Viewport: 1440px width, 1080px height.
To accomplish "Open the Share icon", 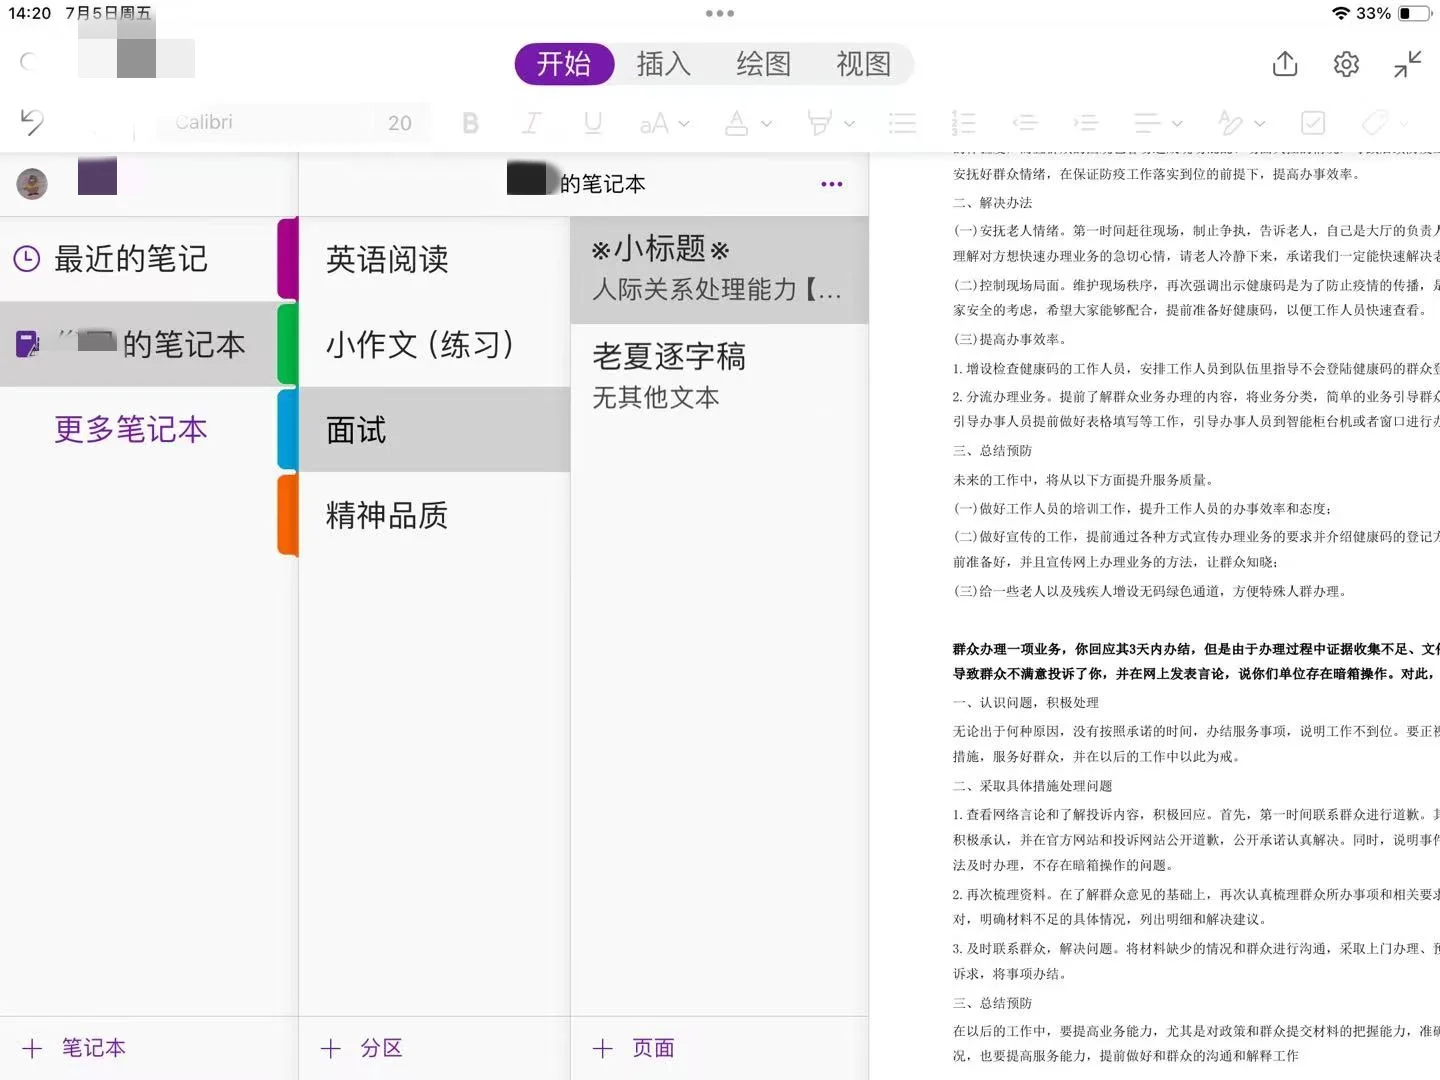I will [x=1284, y=63].
